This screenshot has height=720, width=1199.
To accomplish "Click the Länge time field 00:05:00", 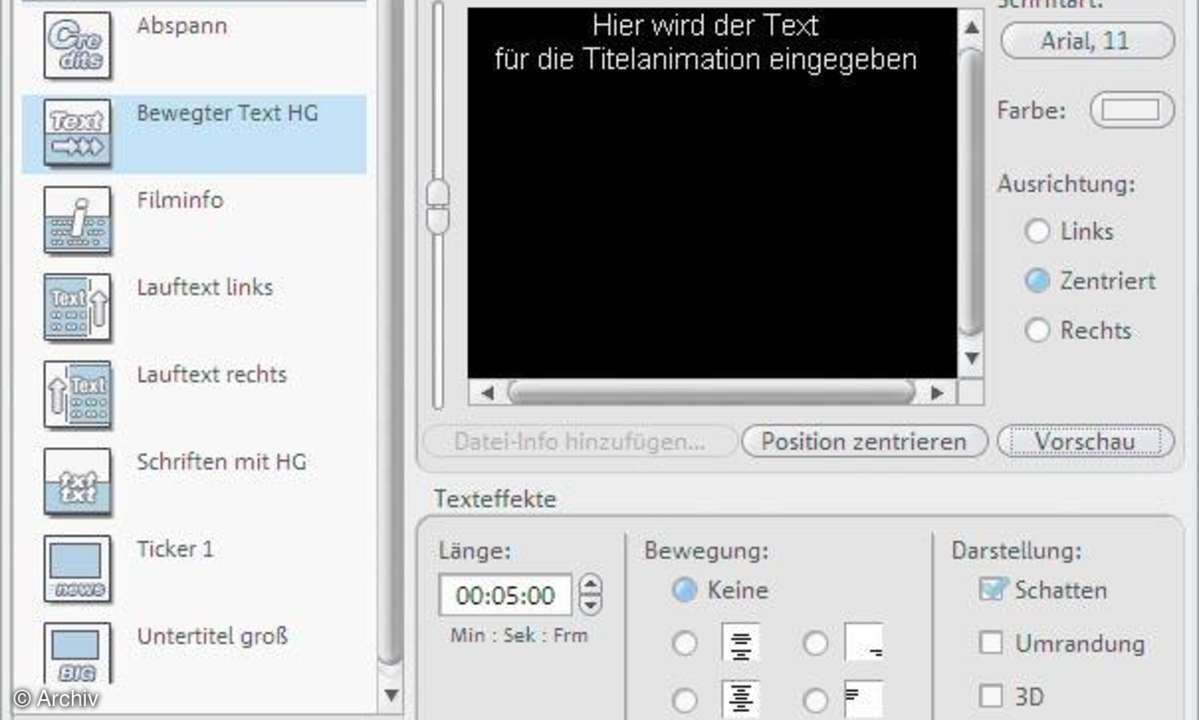I will coord(505,595).
